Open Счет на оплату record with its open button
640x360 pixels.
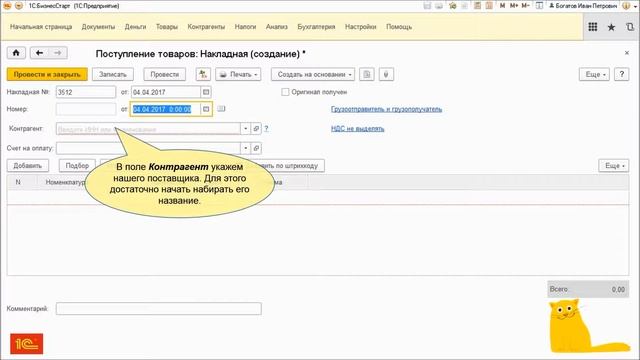point(256,148)
